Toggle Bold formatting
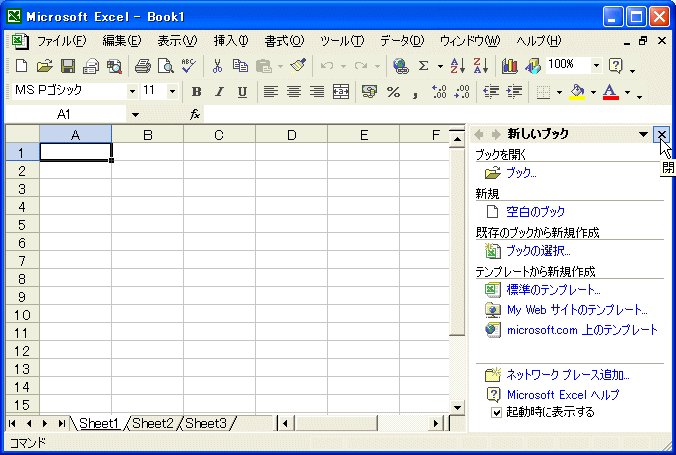676x455 pixels. [197, 91]
